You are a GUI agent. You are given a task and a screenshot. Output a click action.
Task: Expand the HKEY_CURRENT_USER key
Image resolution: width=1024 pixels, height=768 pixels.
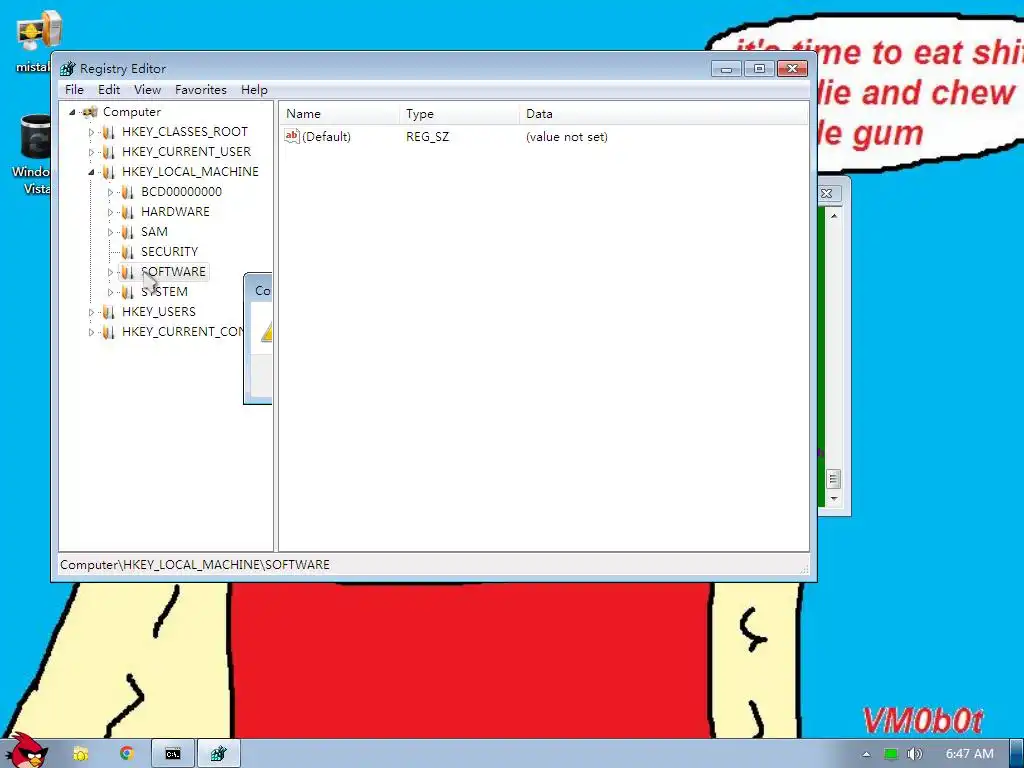(x=91, y=152)
